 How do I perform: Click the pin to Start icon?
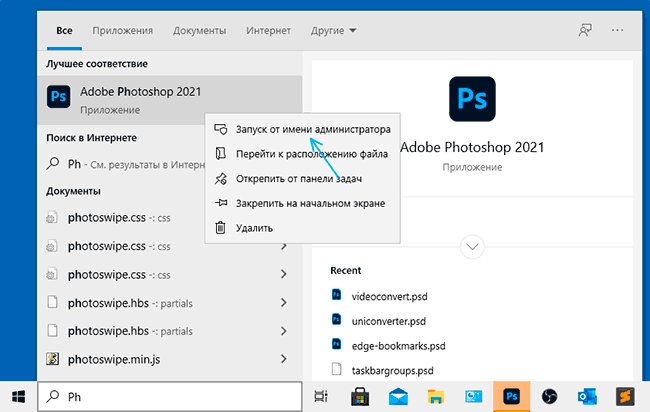[x=221, y=203]
